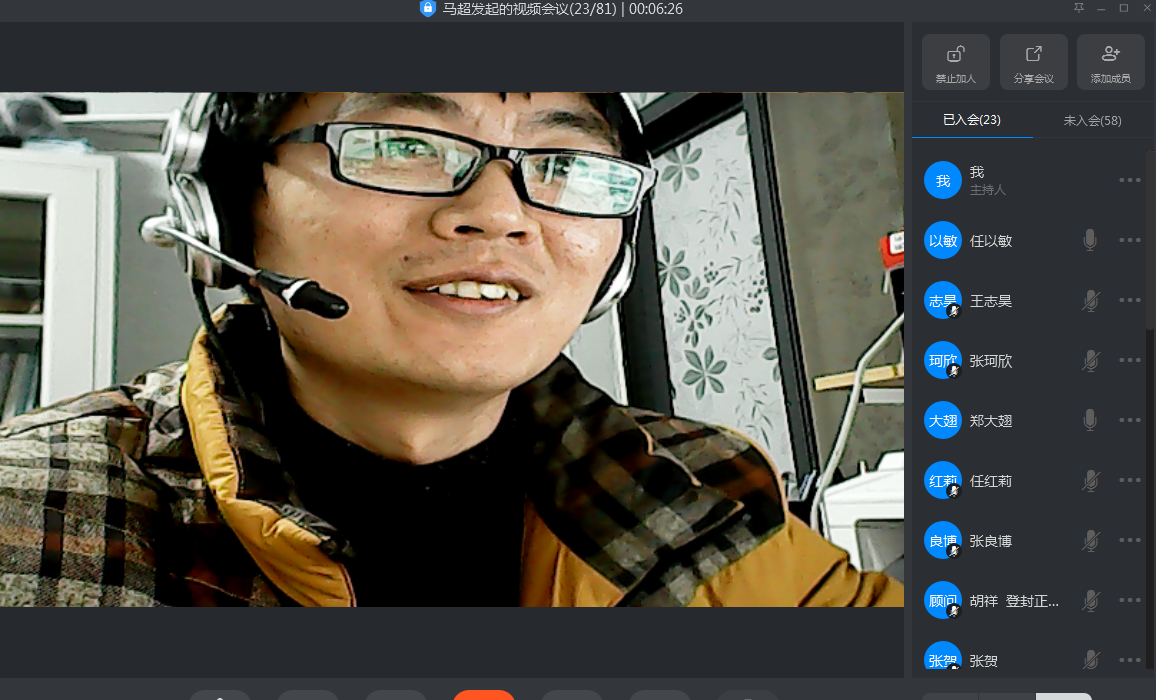Screen dimensions: 1156x700
Task: Click the blue shield lock icon in title bar
Action: tap(428, 9)
